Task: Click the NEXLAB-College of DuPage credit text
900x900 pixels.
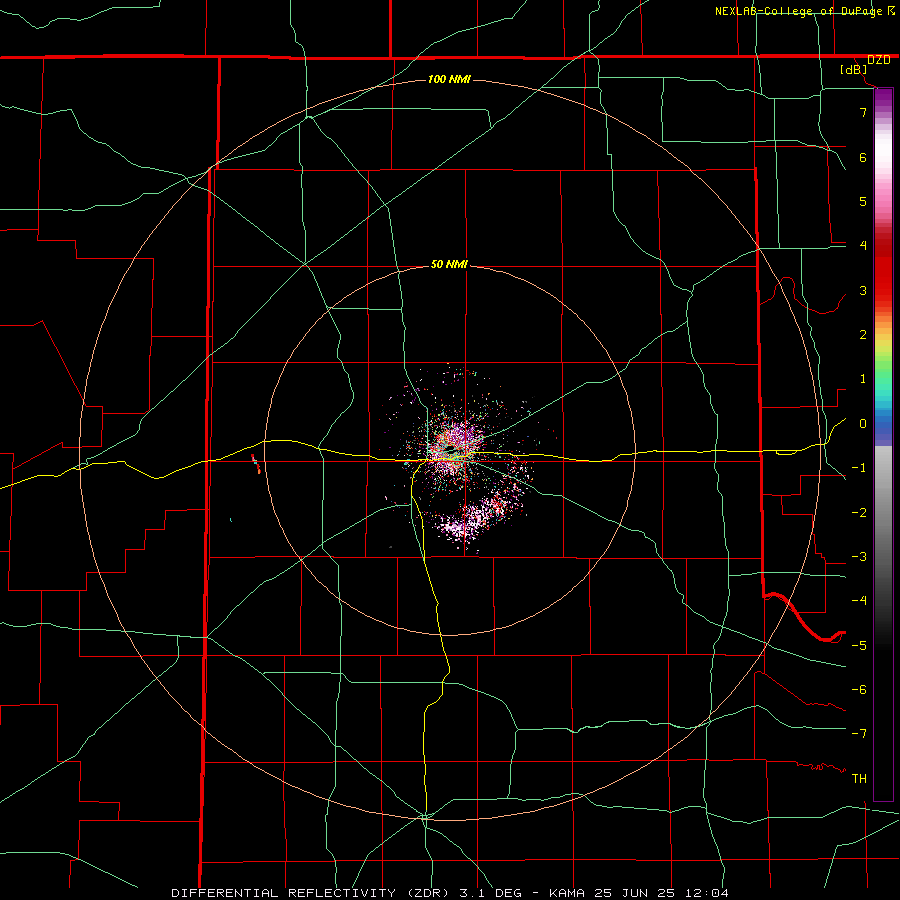Action: pos(798,11)
